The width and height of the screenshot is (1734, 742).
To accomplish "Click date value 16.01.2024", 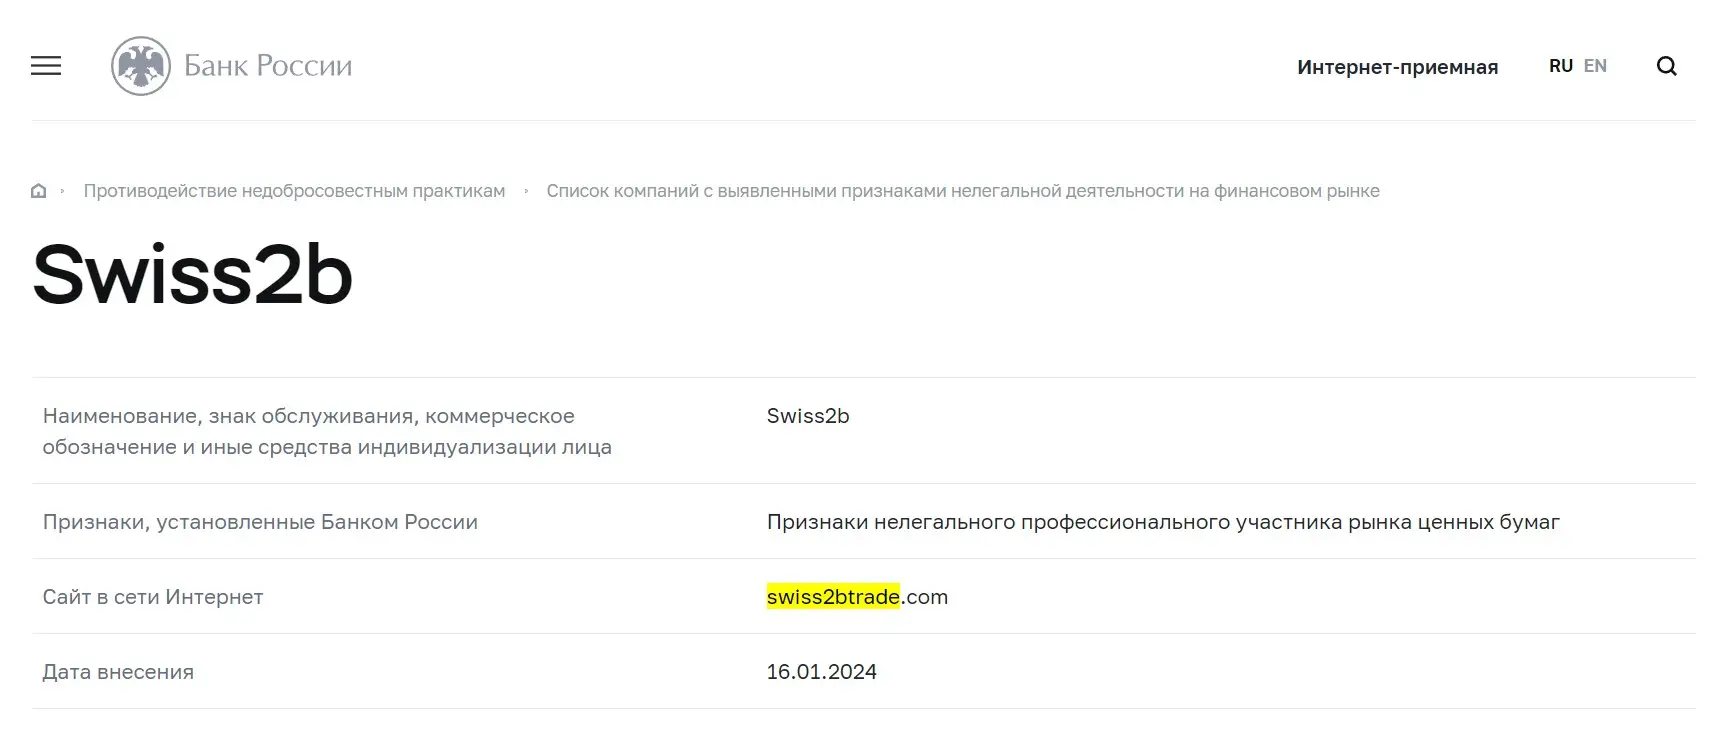I will click(x=821, y=672).
